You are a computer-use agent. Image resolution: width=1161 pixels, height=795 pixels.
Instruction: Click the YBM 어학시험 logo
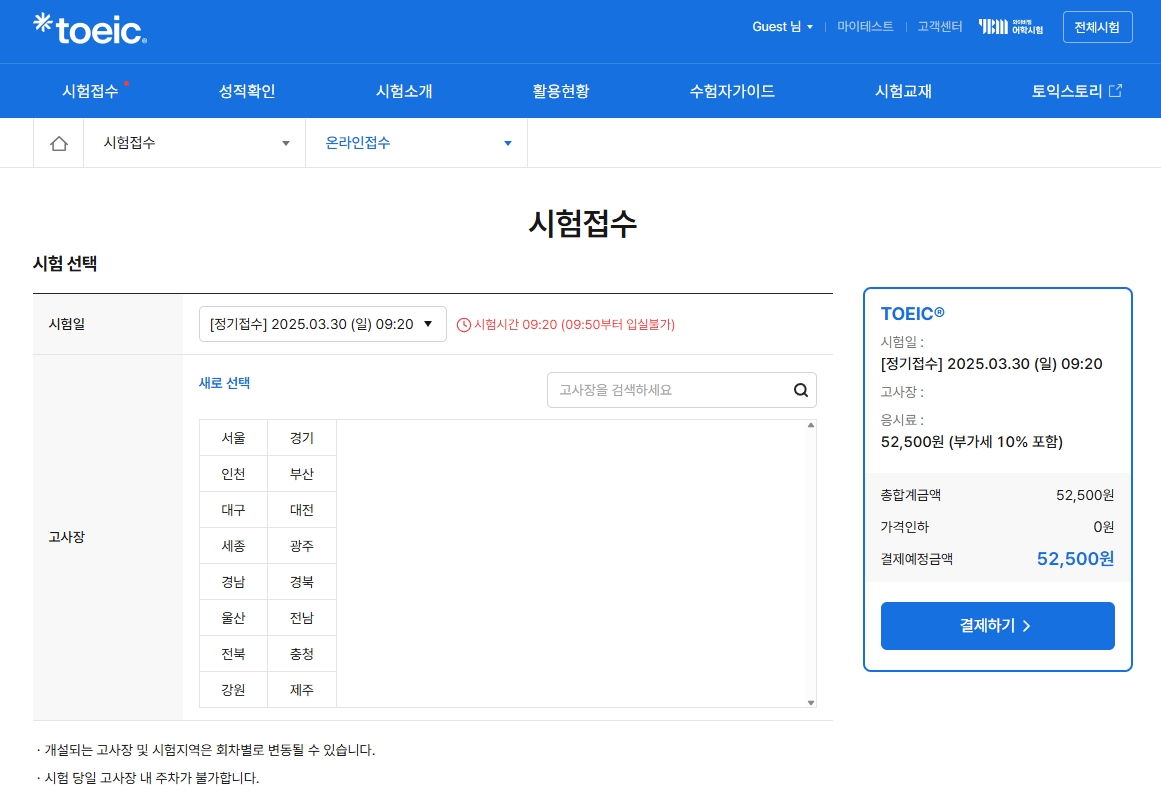pos(1010,27)
